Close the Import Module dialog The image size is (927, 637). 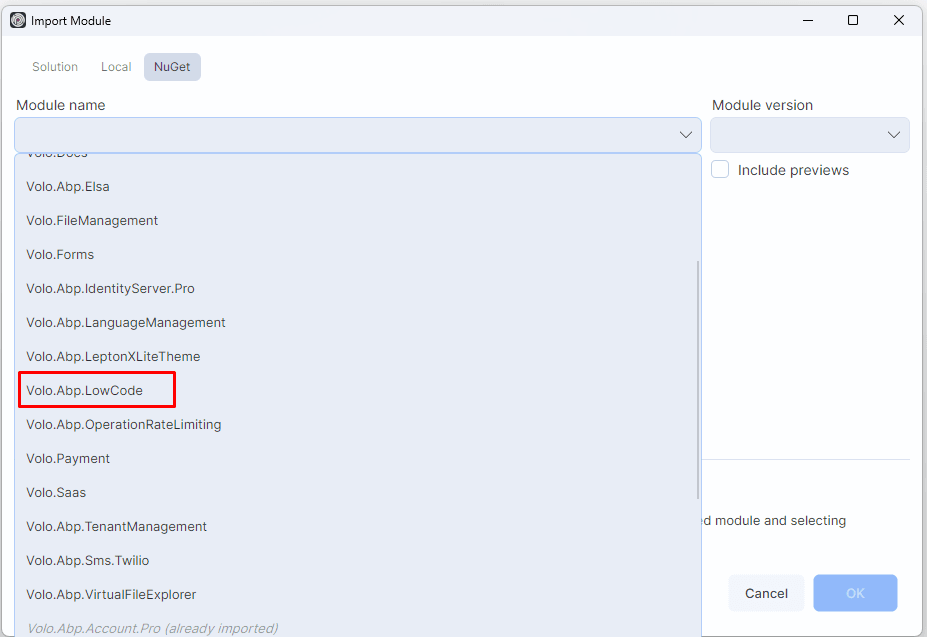[899, 21]
